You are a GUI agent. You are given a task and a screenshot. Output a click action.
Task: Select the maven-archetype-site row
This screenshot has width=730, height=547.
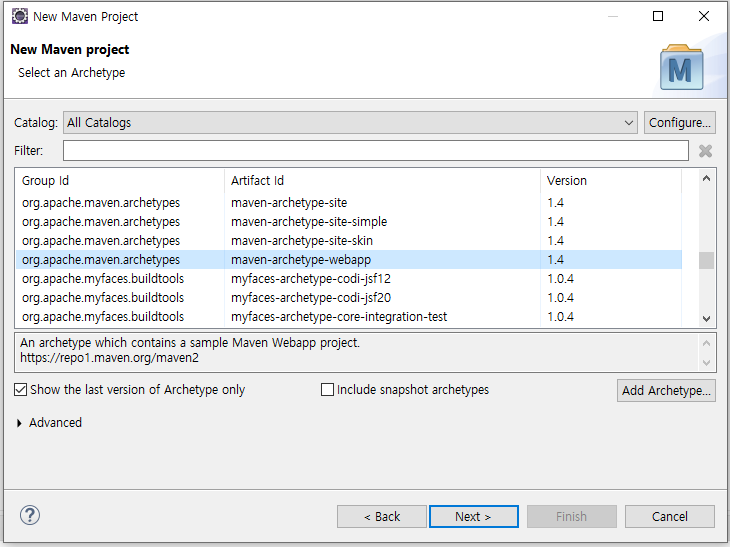[x=349, y=203]
